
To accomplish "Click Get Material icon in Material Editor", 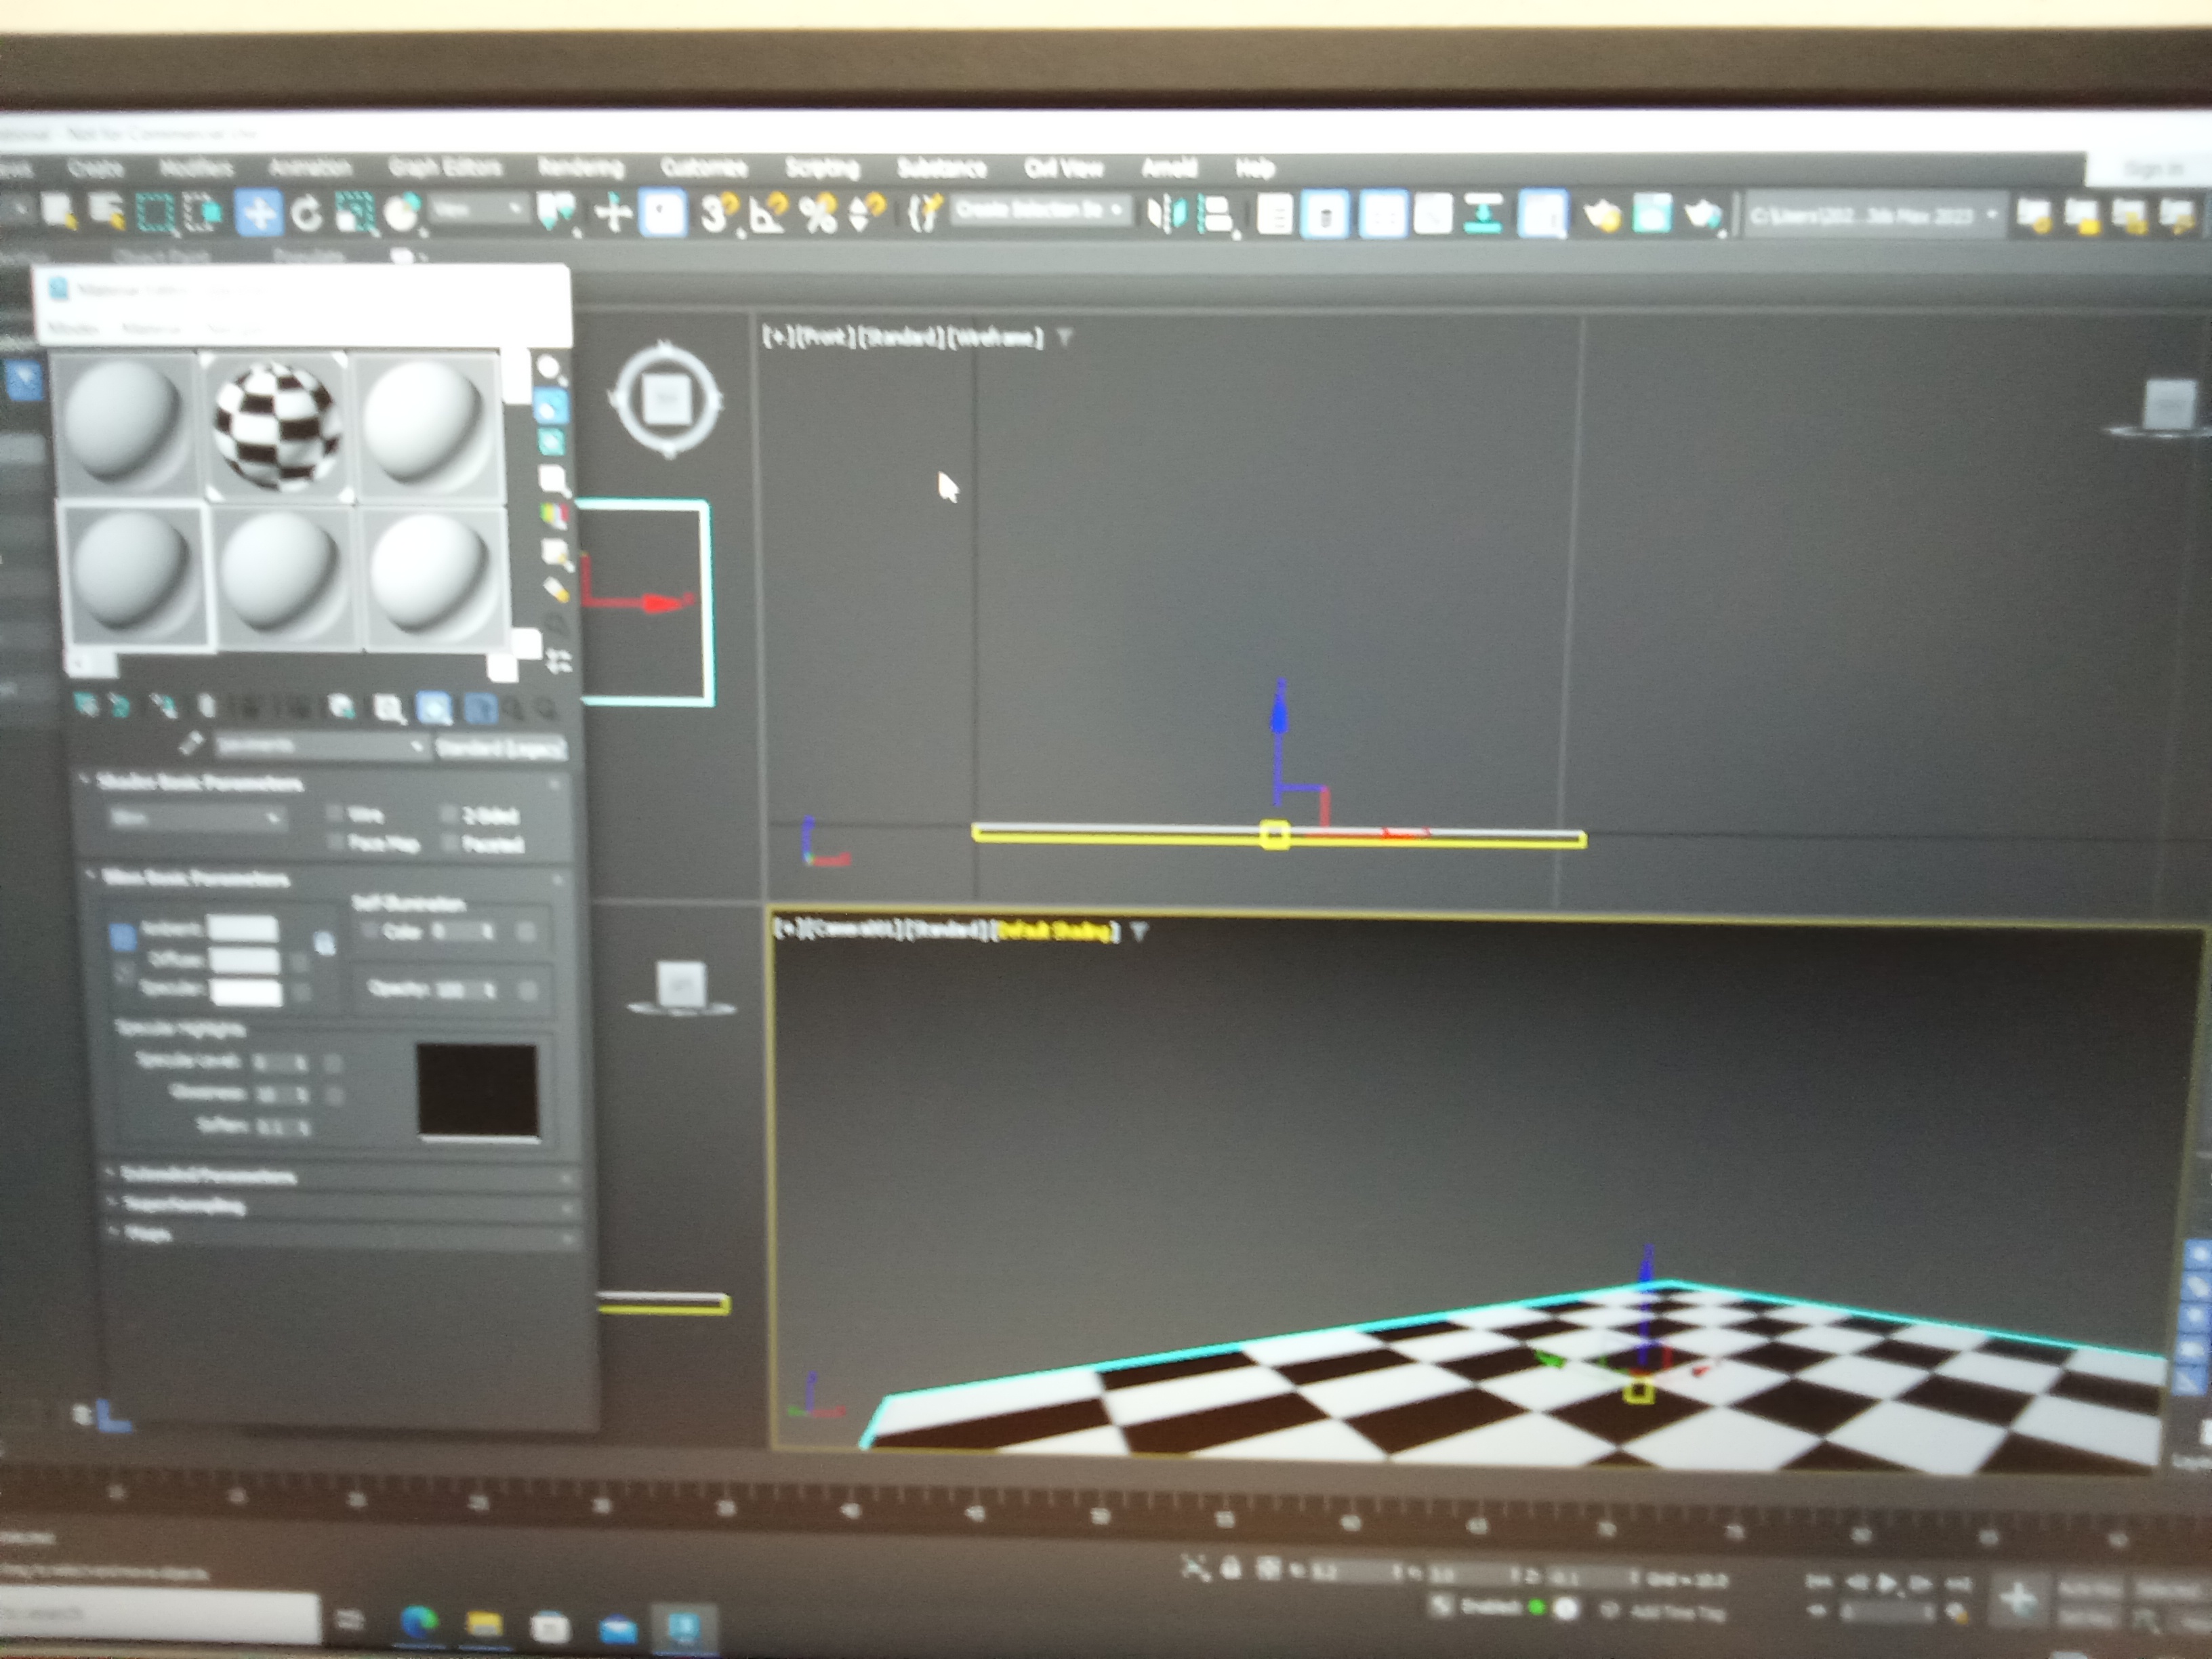I will pos(86,706).
